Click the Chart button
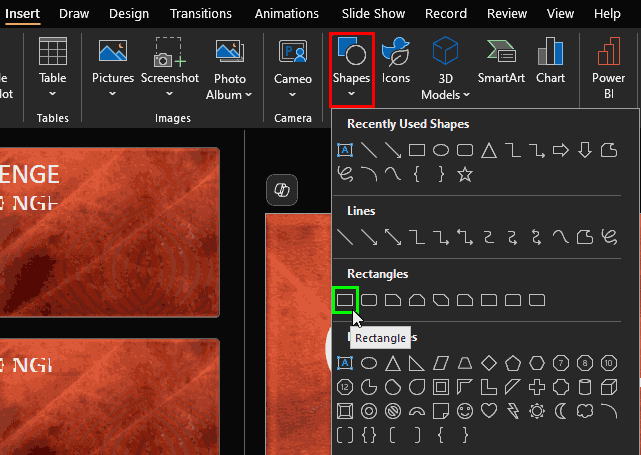Image resolution: width=641 pixels, height=455 pixels. coord(550,61)
